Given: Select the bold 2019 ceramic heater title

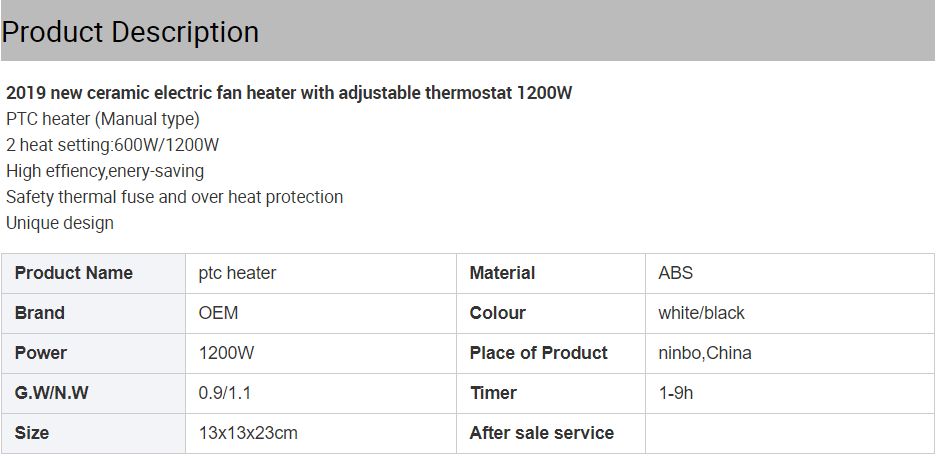Looking at the screenshot, I should coord(289,93).
